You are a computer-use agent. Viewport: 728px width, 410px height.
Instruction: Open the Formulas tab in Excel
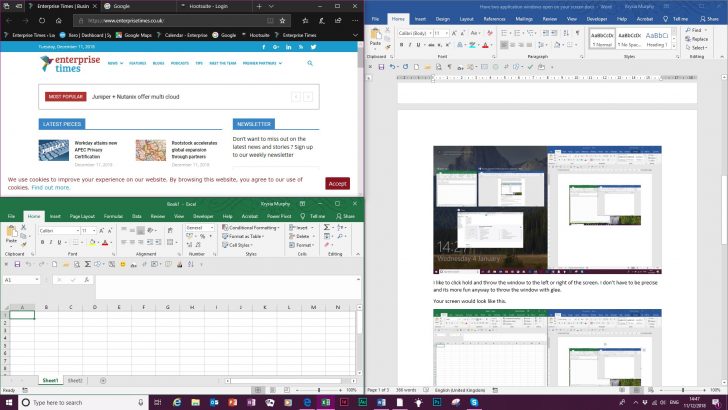pyautogui.click(x=111, y=216)
